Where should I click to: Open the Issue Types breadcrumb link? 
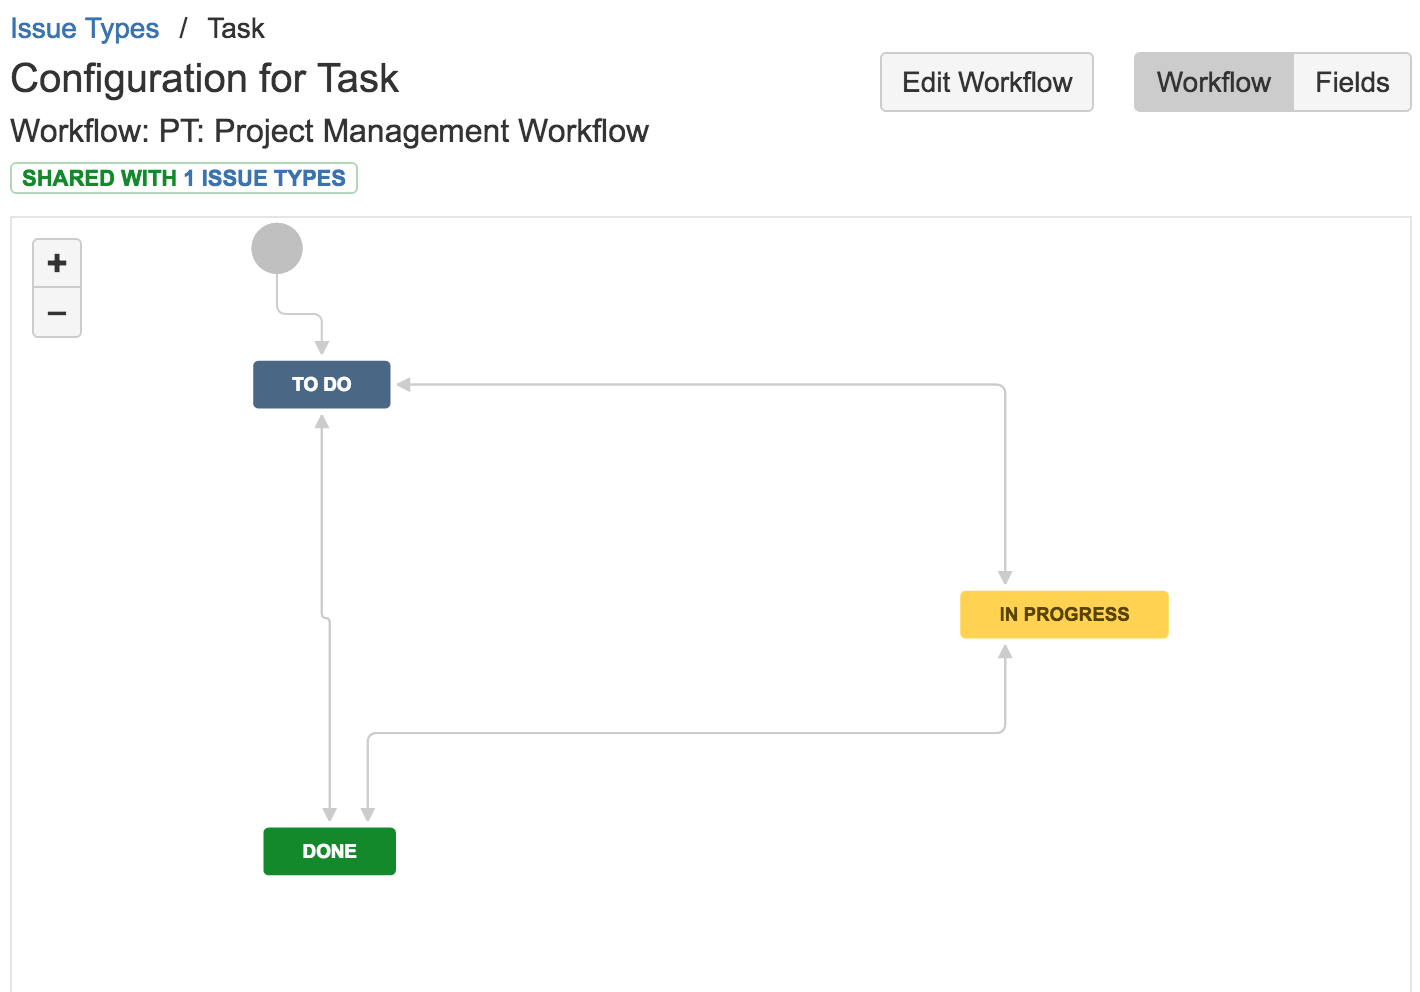[x=85, y=28]
